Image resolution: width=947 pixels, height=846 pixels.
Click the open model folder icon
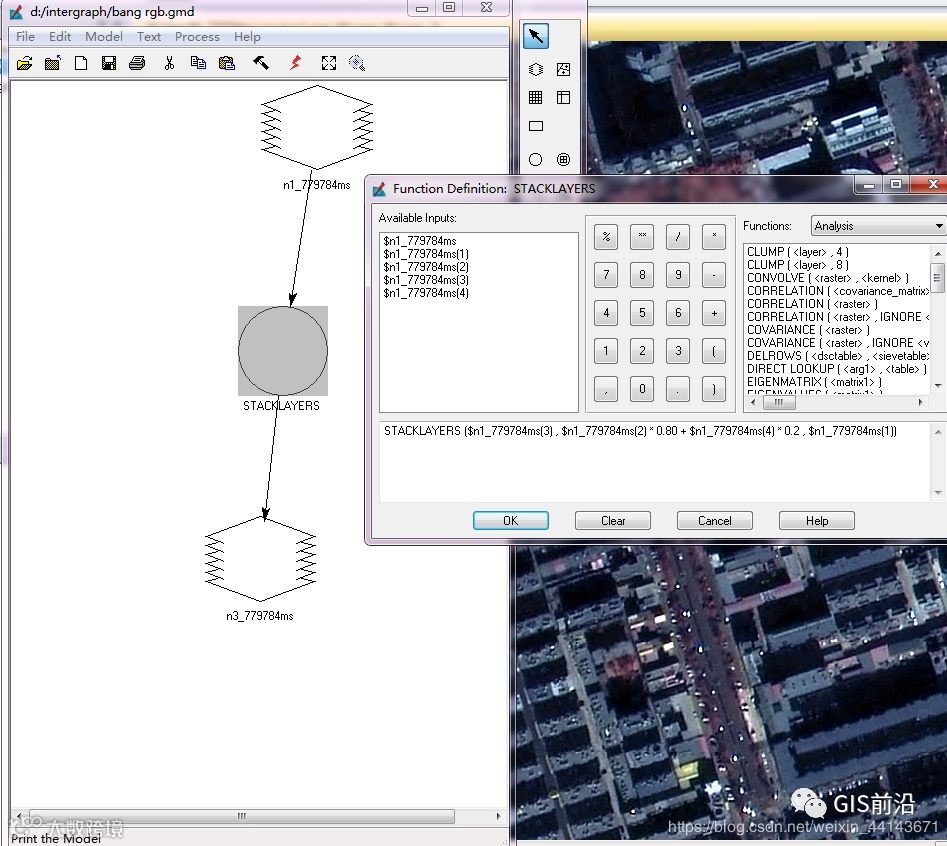[24, 63]
